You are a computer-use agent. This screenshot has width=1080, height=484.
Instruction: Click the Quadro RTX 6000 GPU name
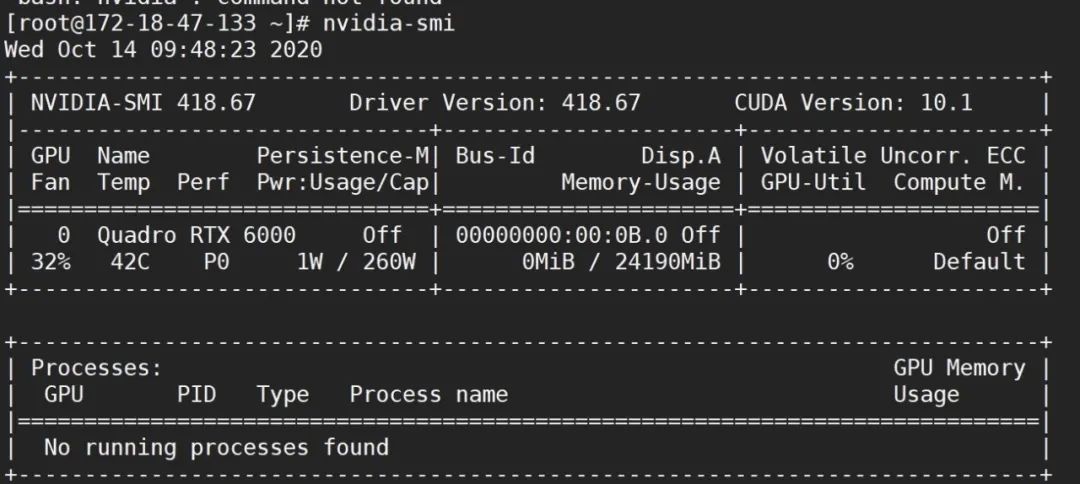tap(196, 235)
